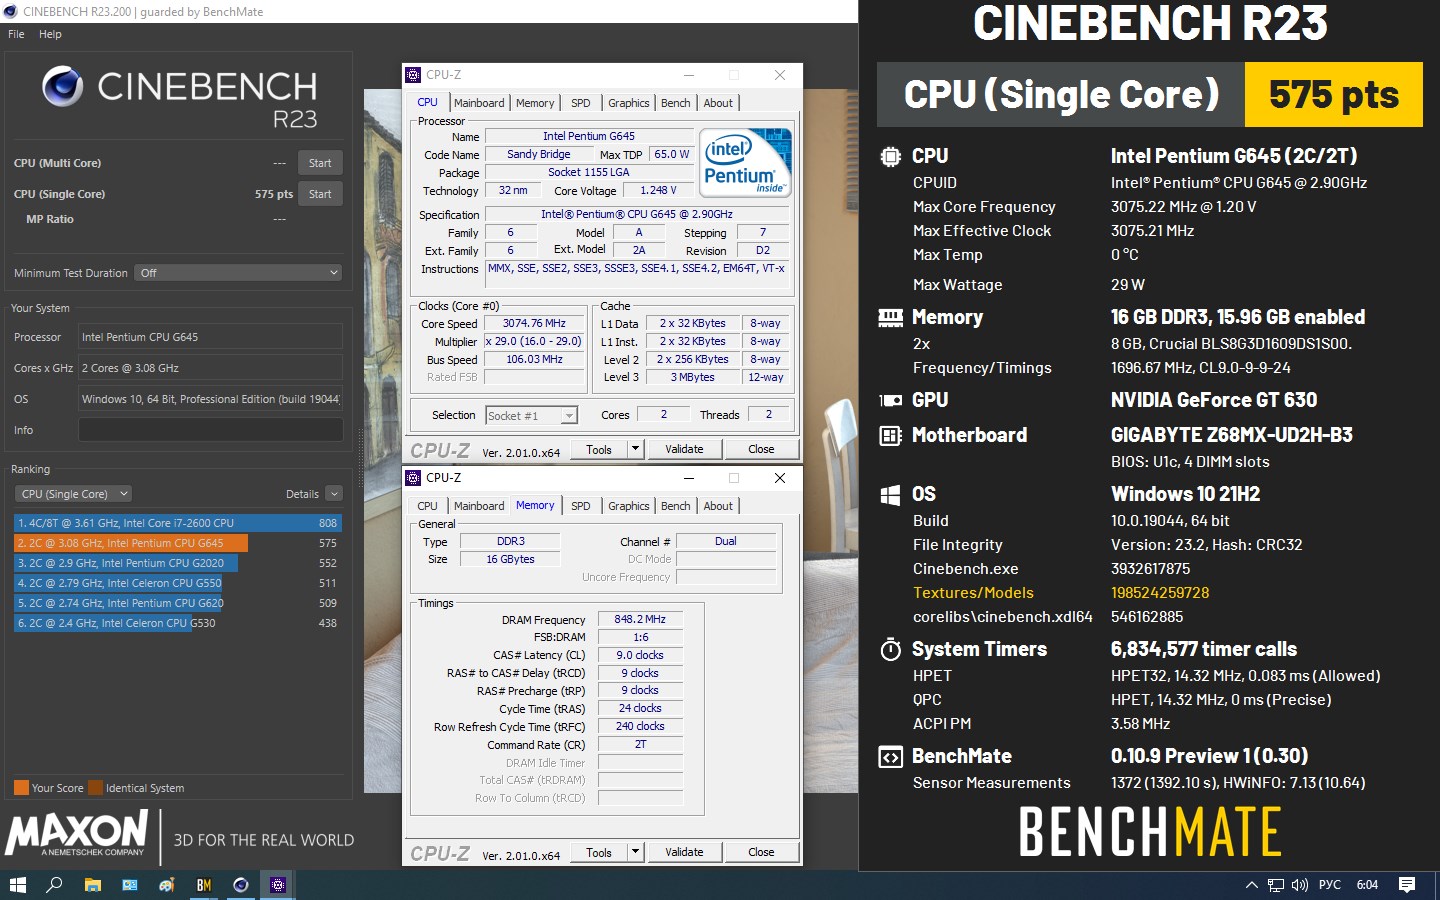This screenshot has width=1440, height=900.
Task: Click the system clock 6:04
Action: 1367,885
